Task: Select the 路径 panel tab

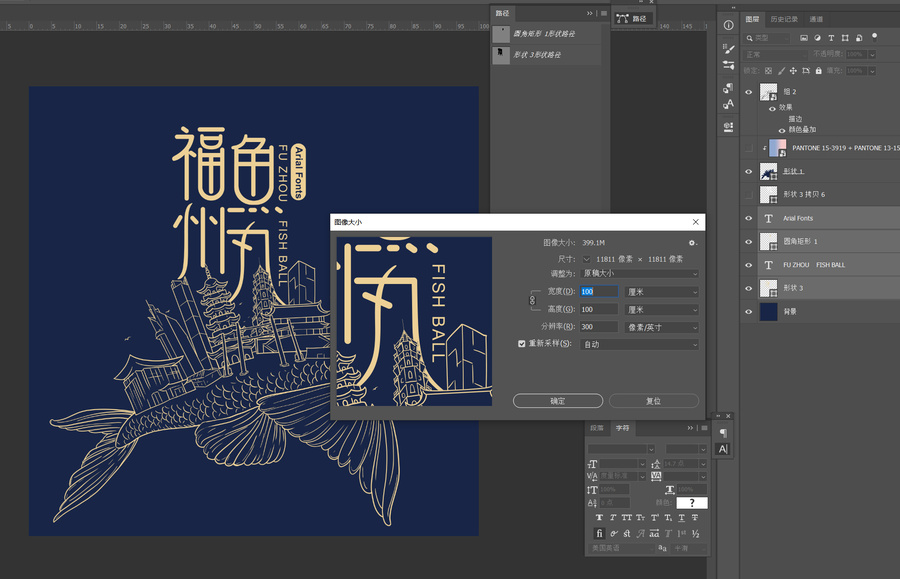Action: coord(502,13)
